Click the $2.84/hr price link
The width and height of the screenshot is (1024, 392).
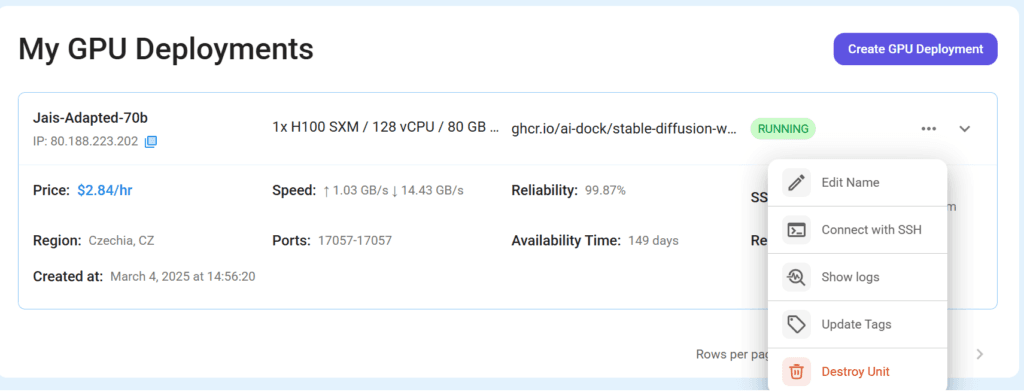pos(105,191)
